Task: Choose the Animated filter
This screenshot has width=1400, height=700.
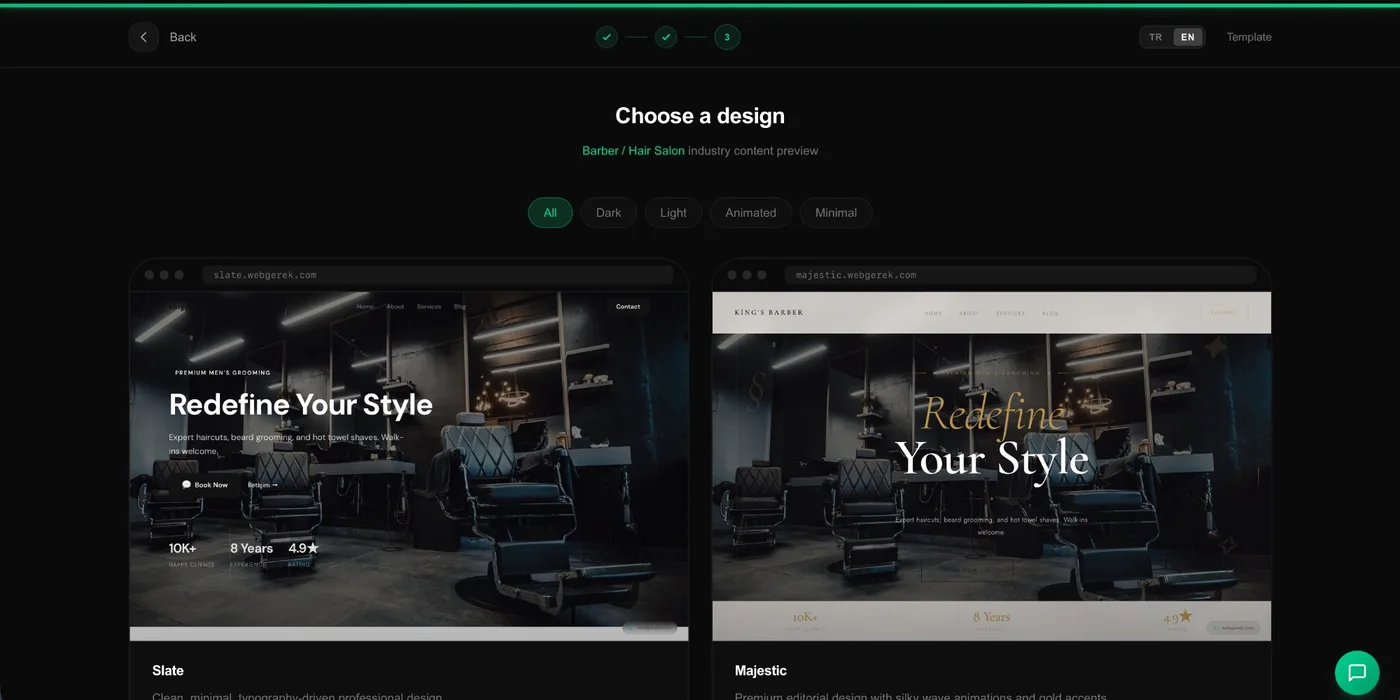Action: click(x=750, y=212)
